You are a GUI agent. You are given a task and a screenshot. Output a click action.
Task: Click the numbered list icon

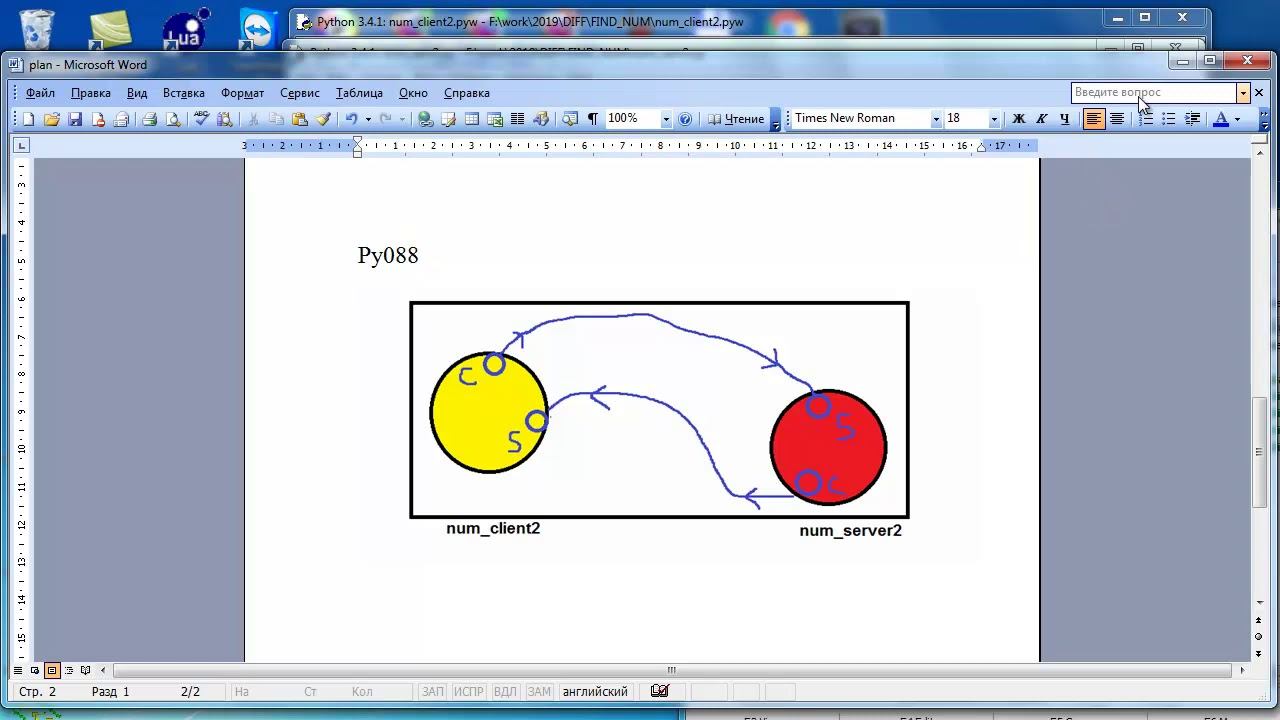click(1146, 119)
